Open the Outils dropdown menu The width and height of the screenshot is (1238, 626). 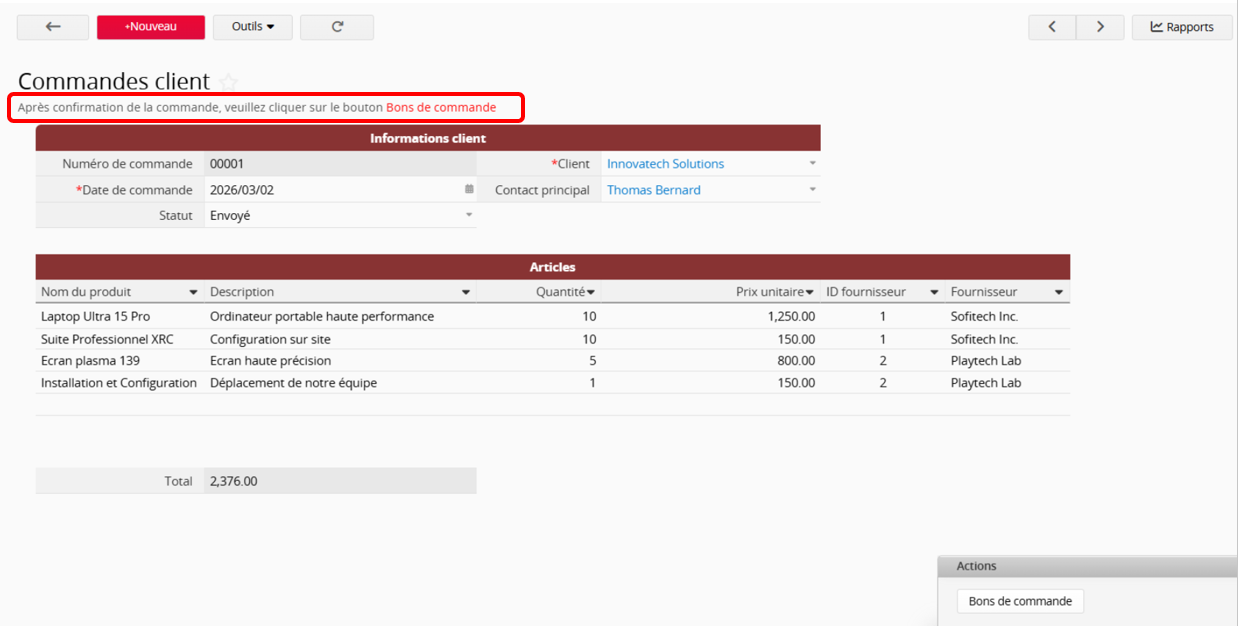click(x=253, y=27)
